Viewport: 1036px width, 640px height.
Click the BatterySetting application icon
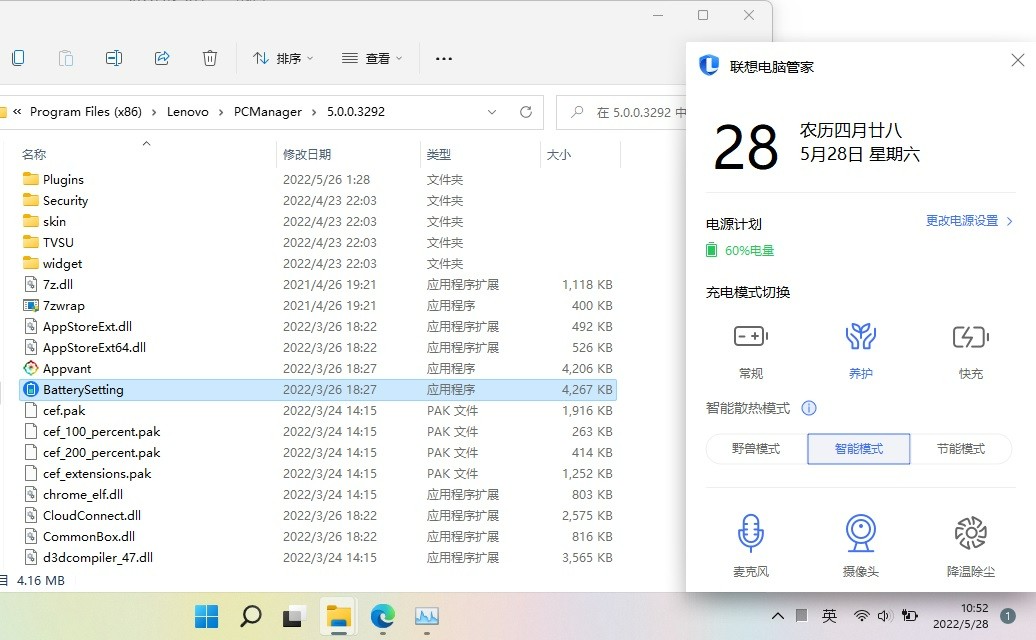pyautogui.click(x=30, y=390)
